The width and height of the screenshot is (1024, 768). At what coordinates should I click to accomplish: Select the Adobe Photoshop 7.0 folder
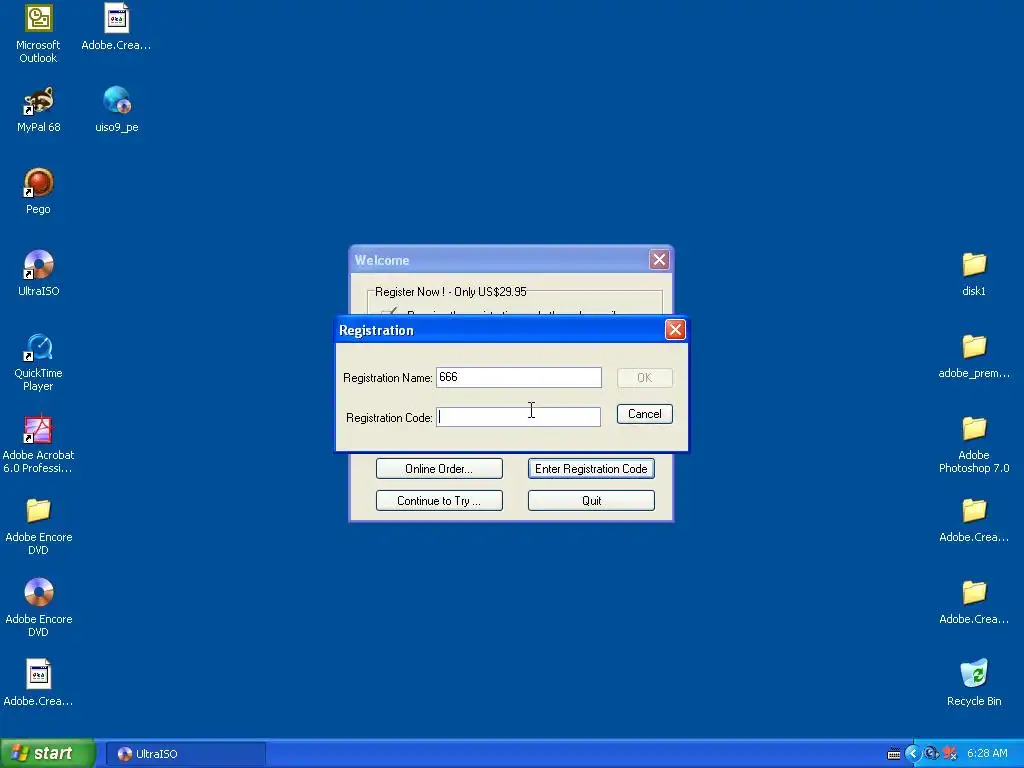[974, 444]
